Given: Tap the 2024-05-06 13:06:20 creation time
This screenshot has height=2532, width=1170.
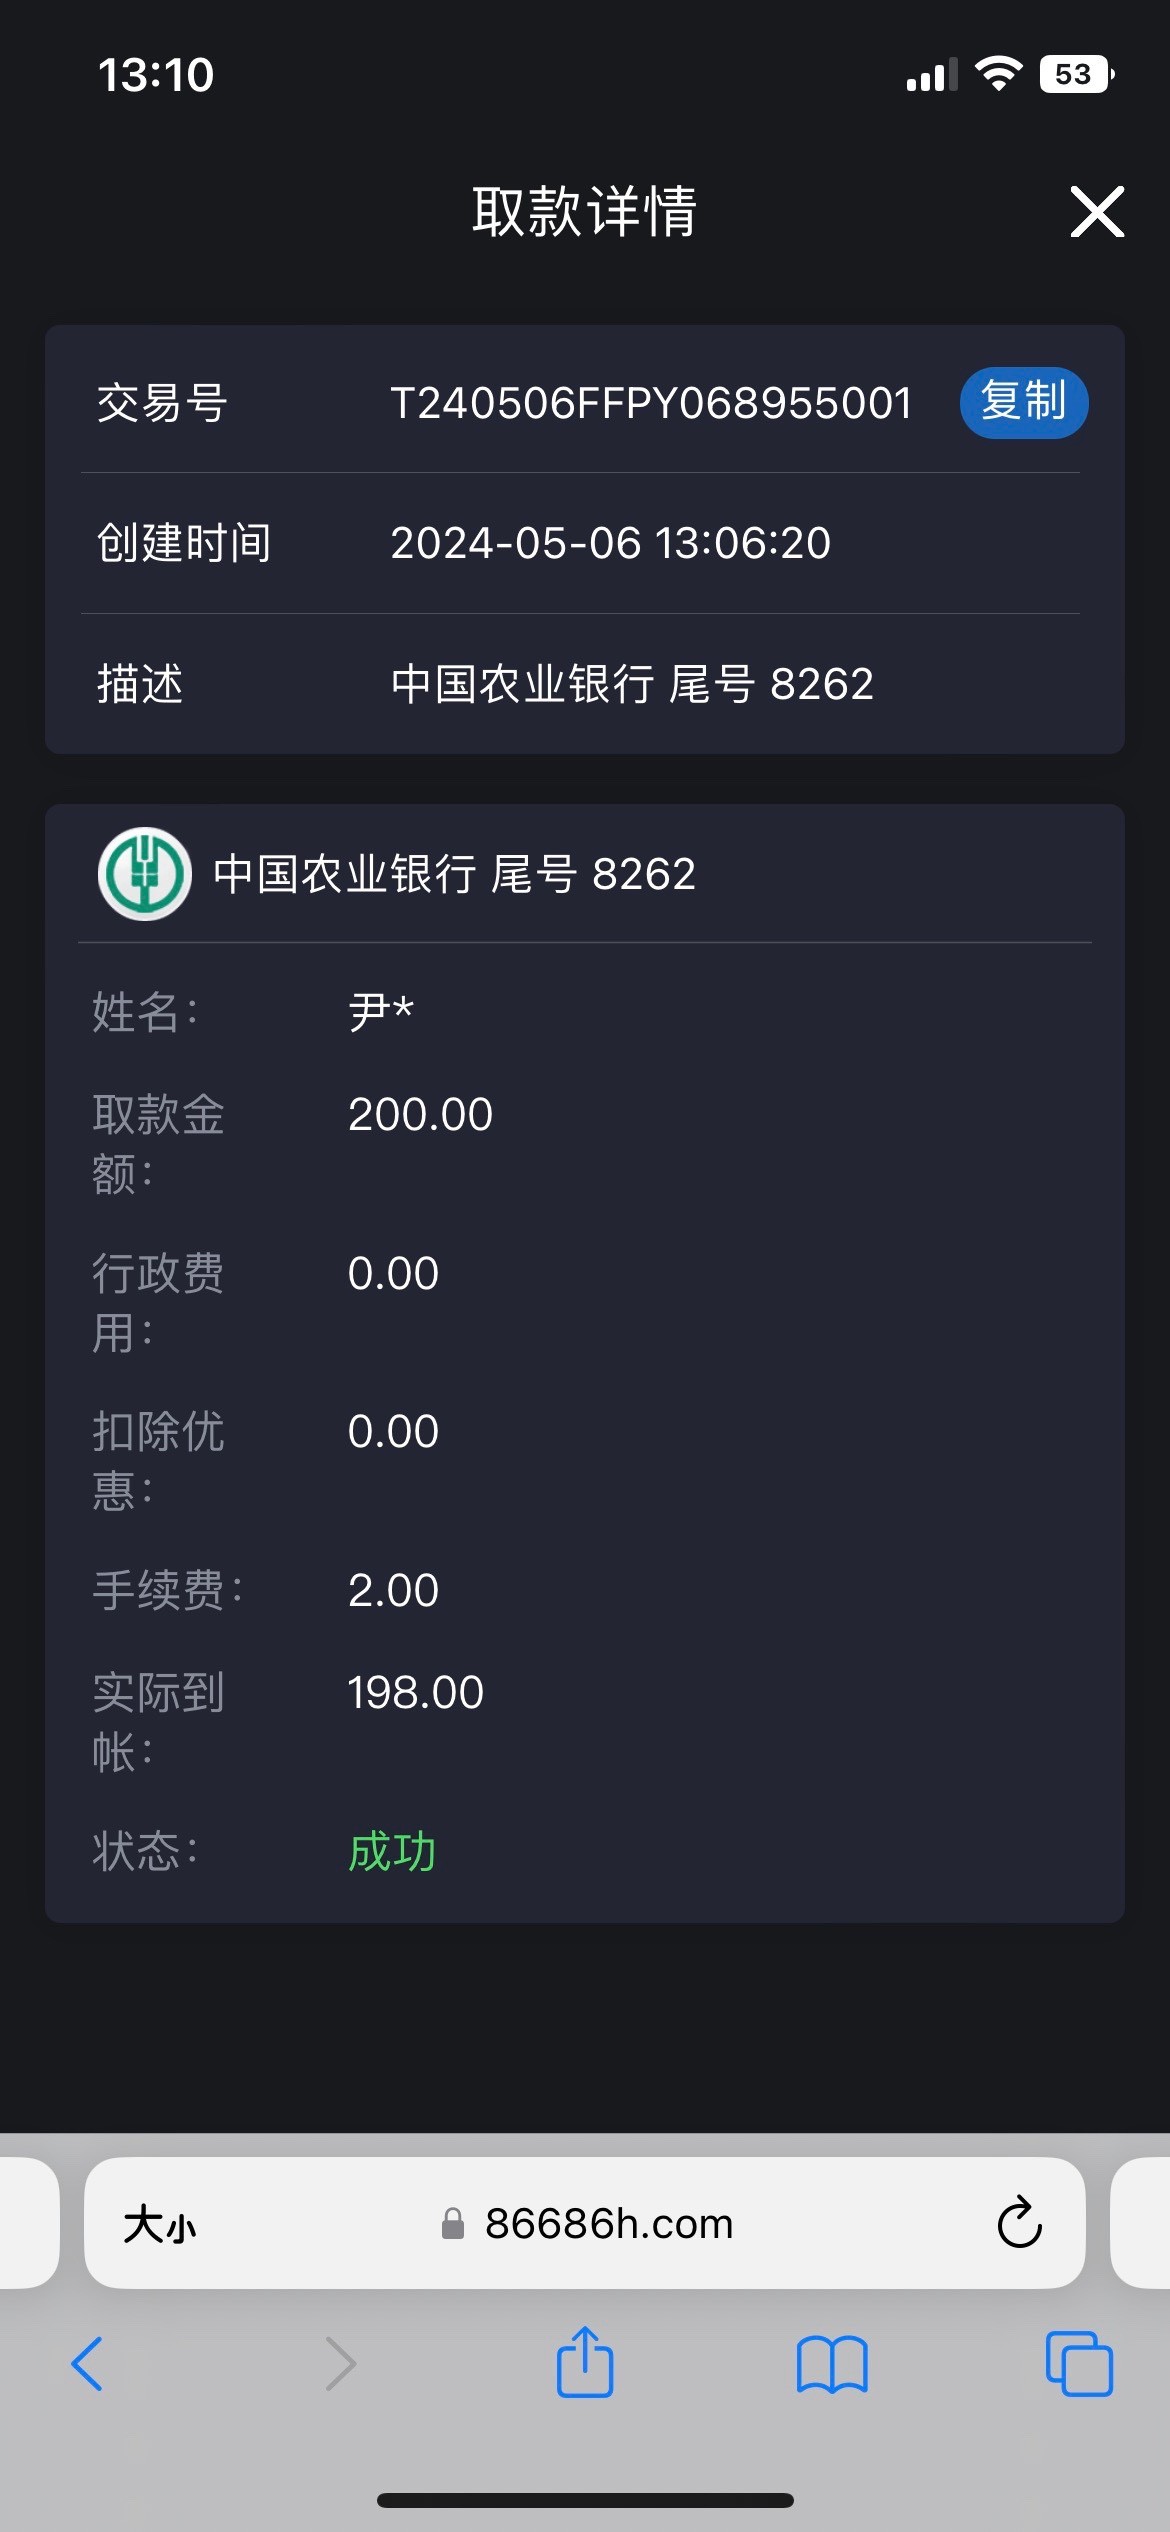Looking at the screenshot, I should point(610,543).
